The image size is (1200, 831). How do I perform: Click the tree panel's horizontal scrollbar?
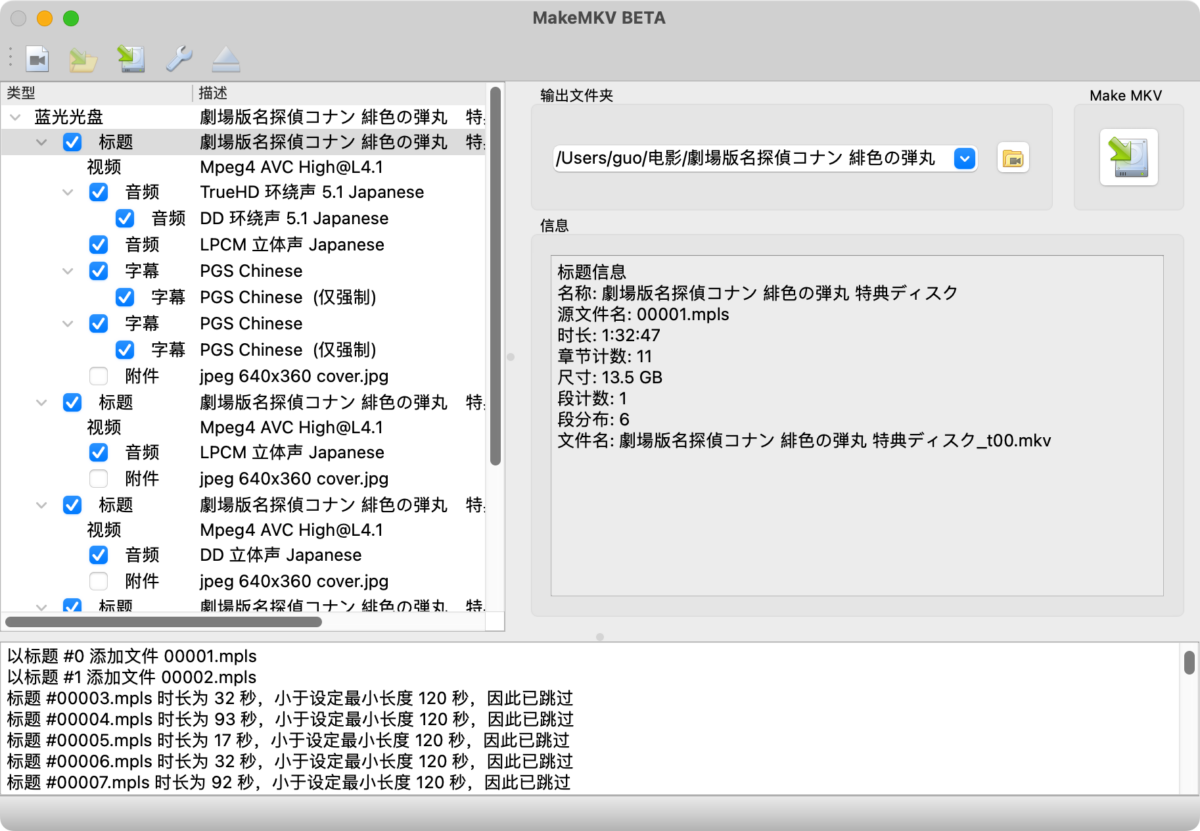(164, 621)
